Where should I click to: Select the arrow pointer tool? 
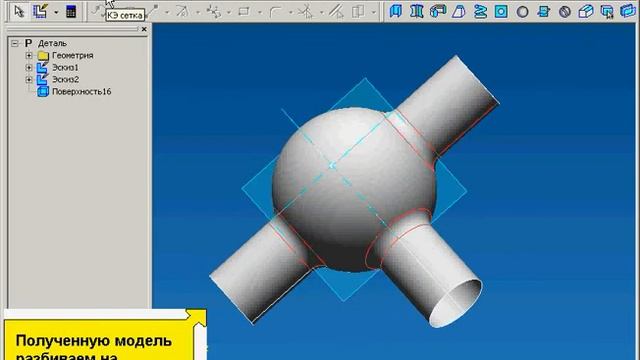(x=19, y=11)
